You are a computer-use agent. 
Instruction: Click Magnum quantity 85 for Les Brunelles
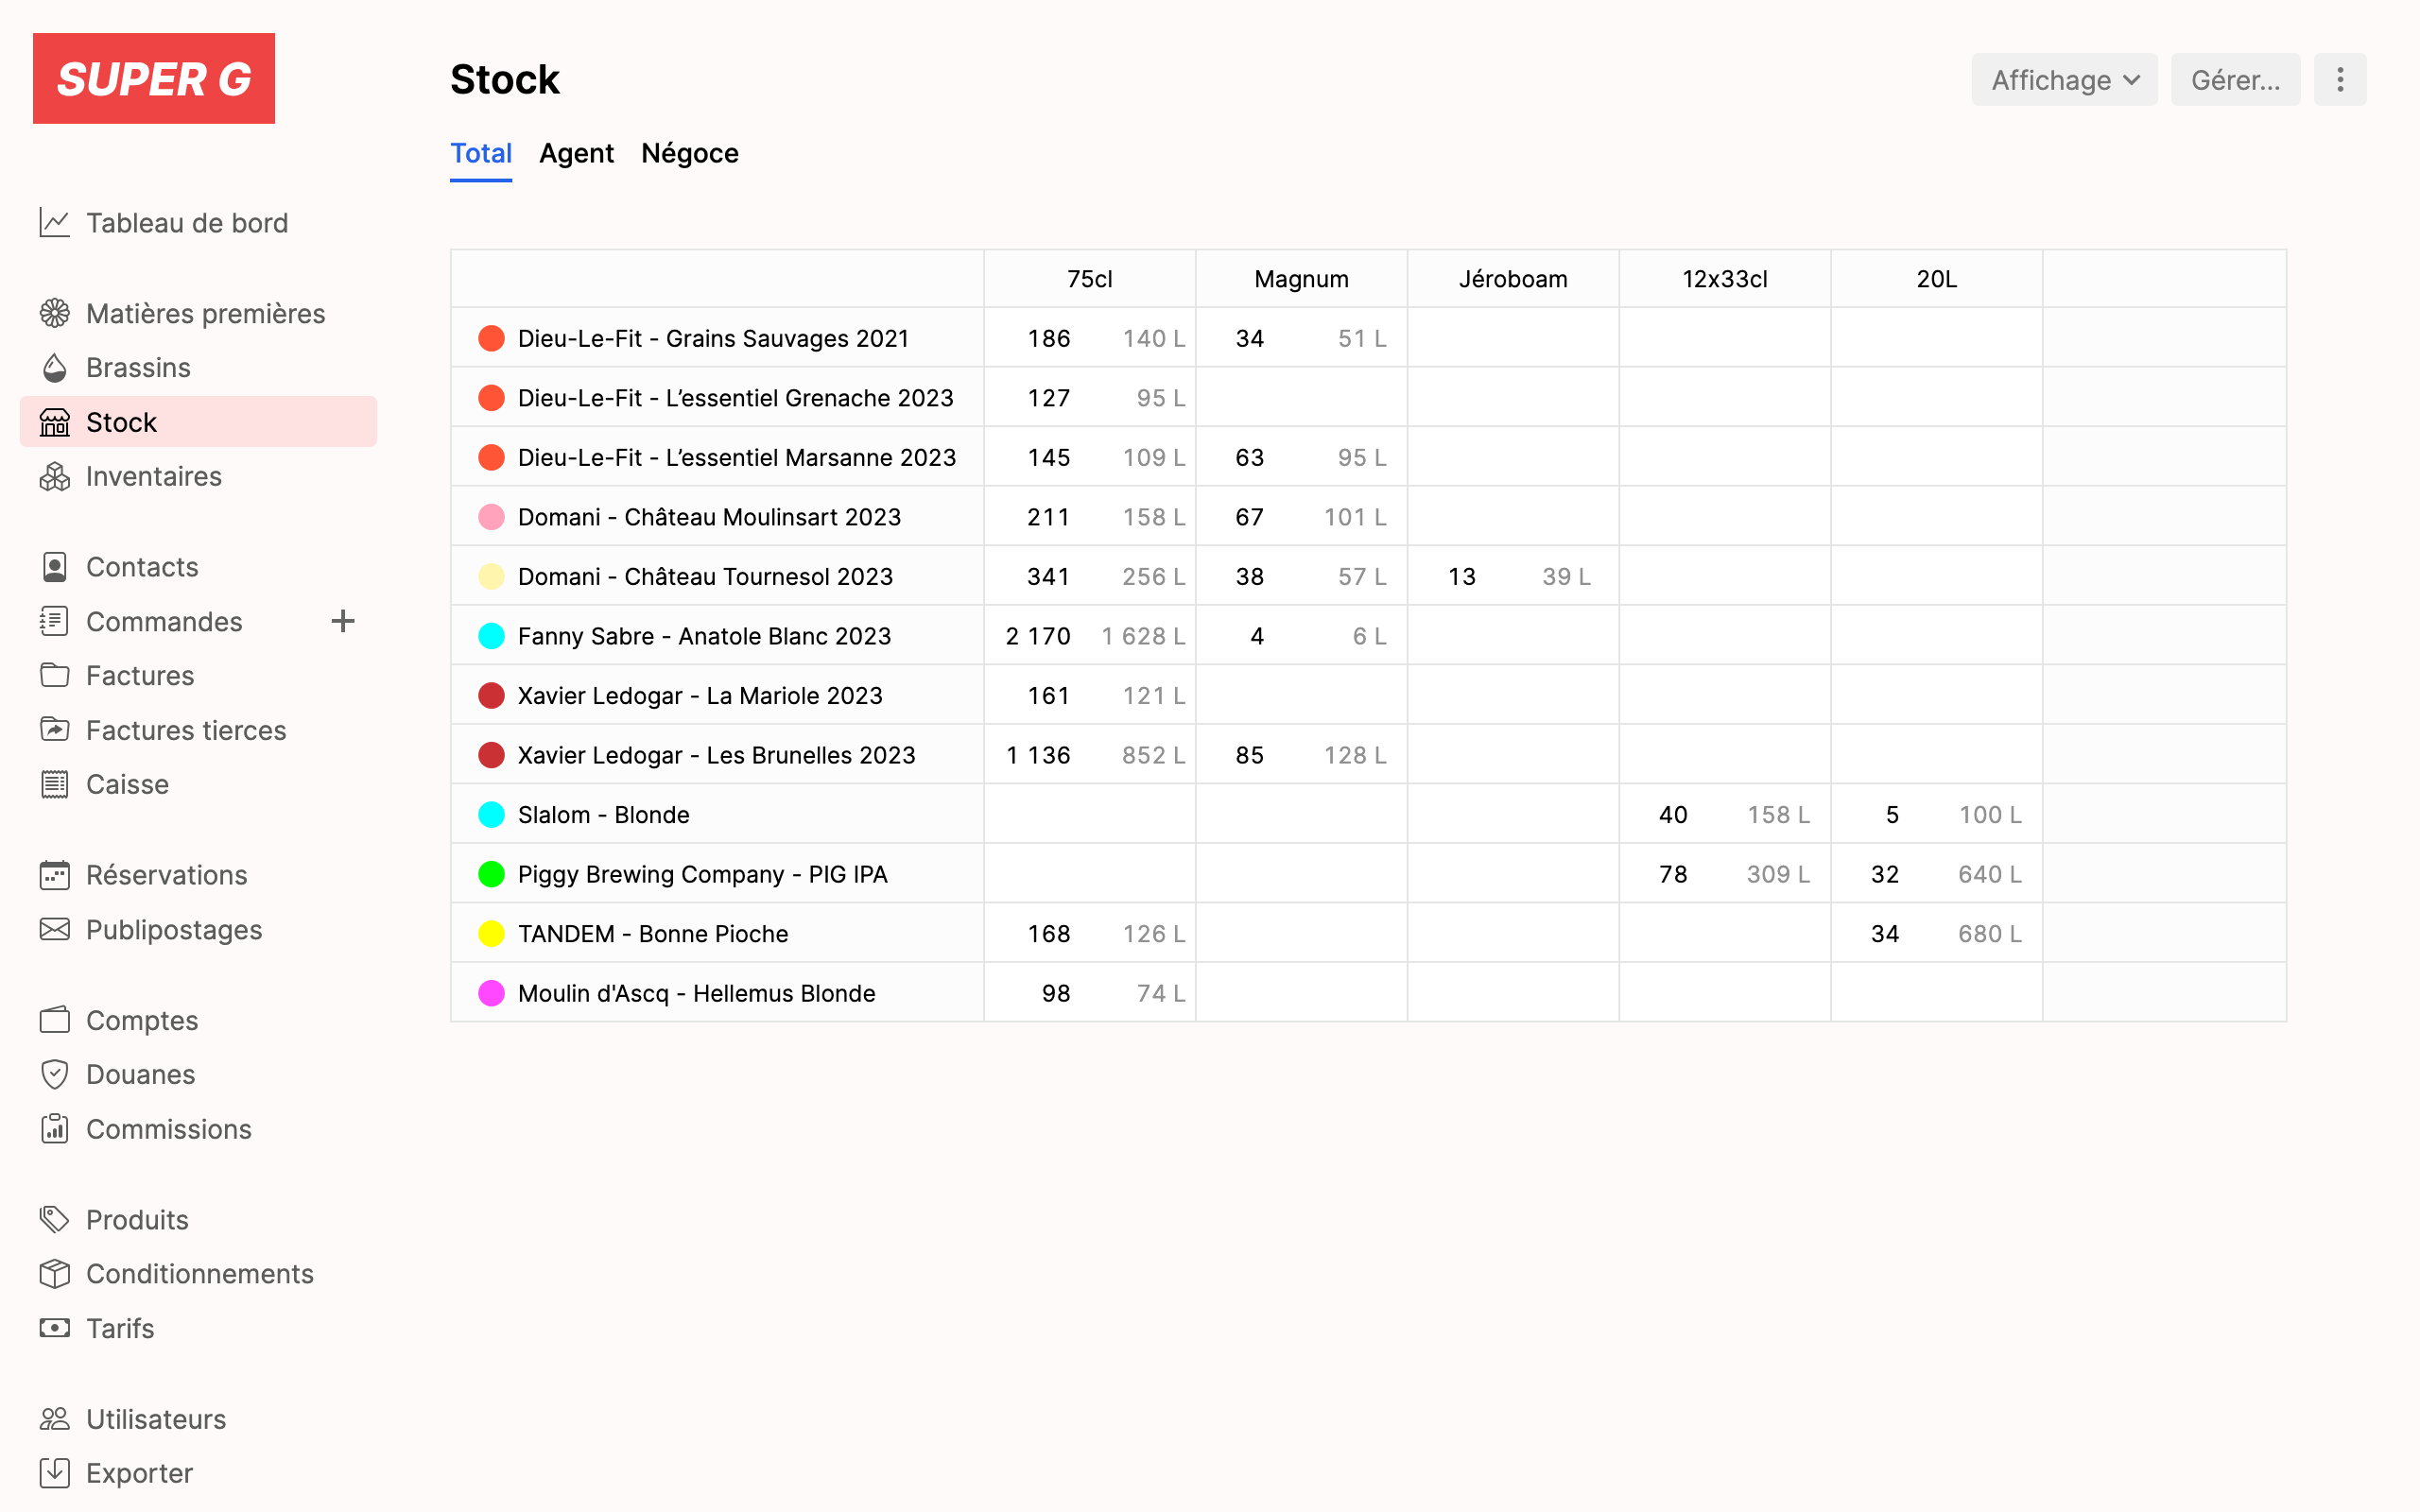[1249, 755]
